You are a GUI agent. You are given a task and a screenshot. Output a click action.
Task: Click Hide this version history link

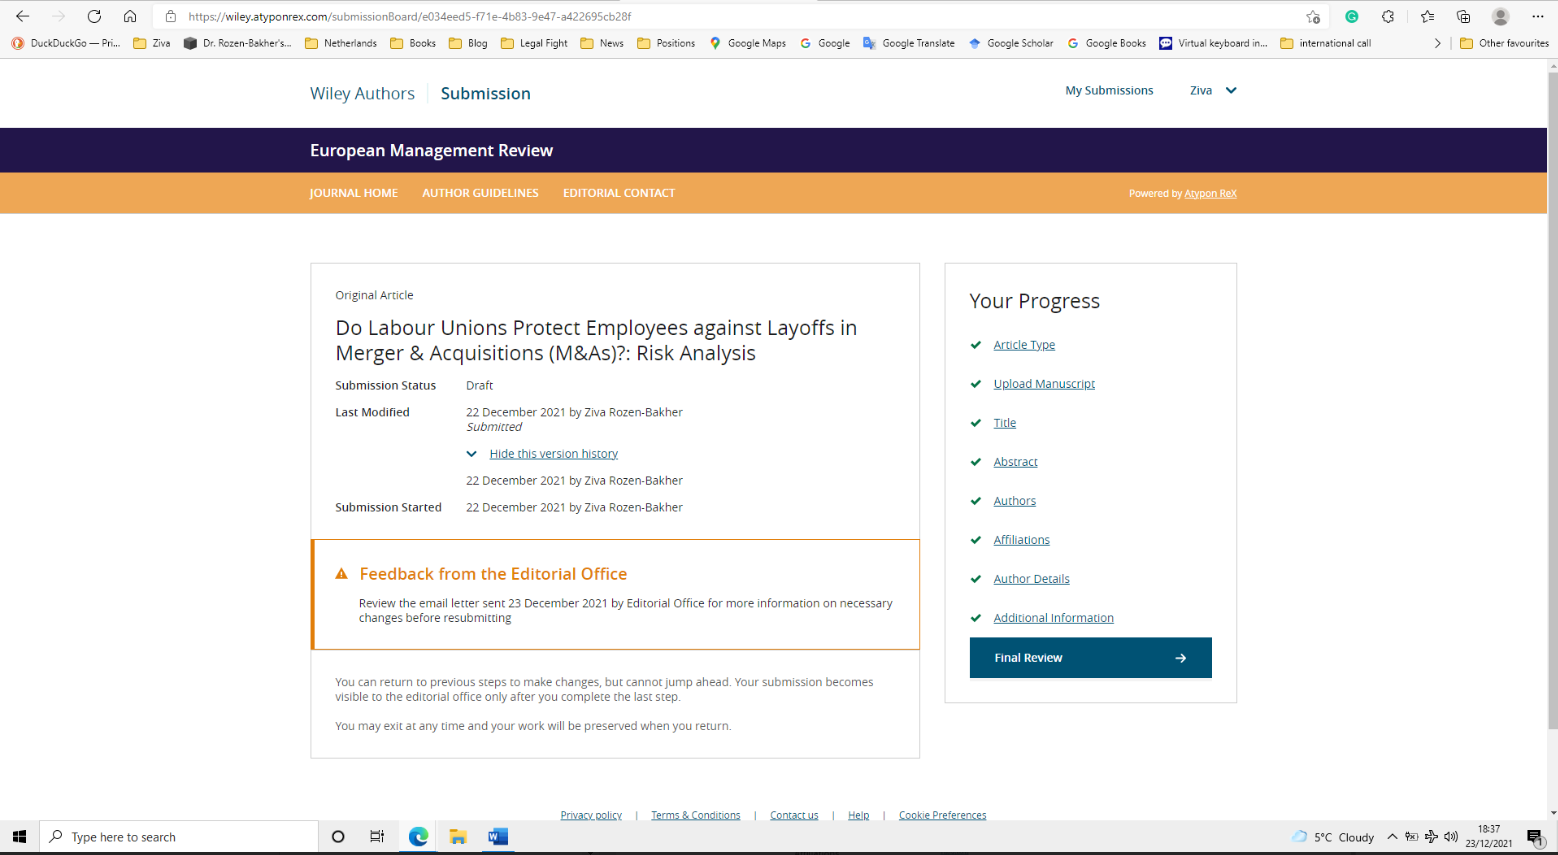point(554,454)
